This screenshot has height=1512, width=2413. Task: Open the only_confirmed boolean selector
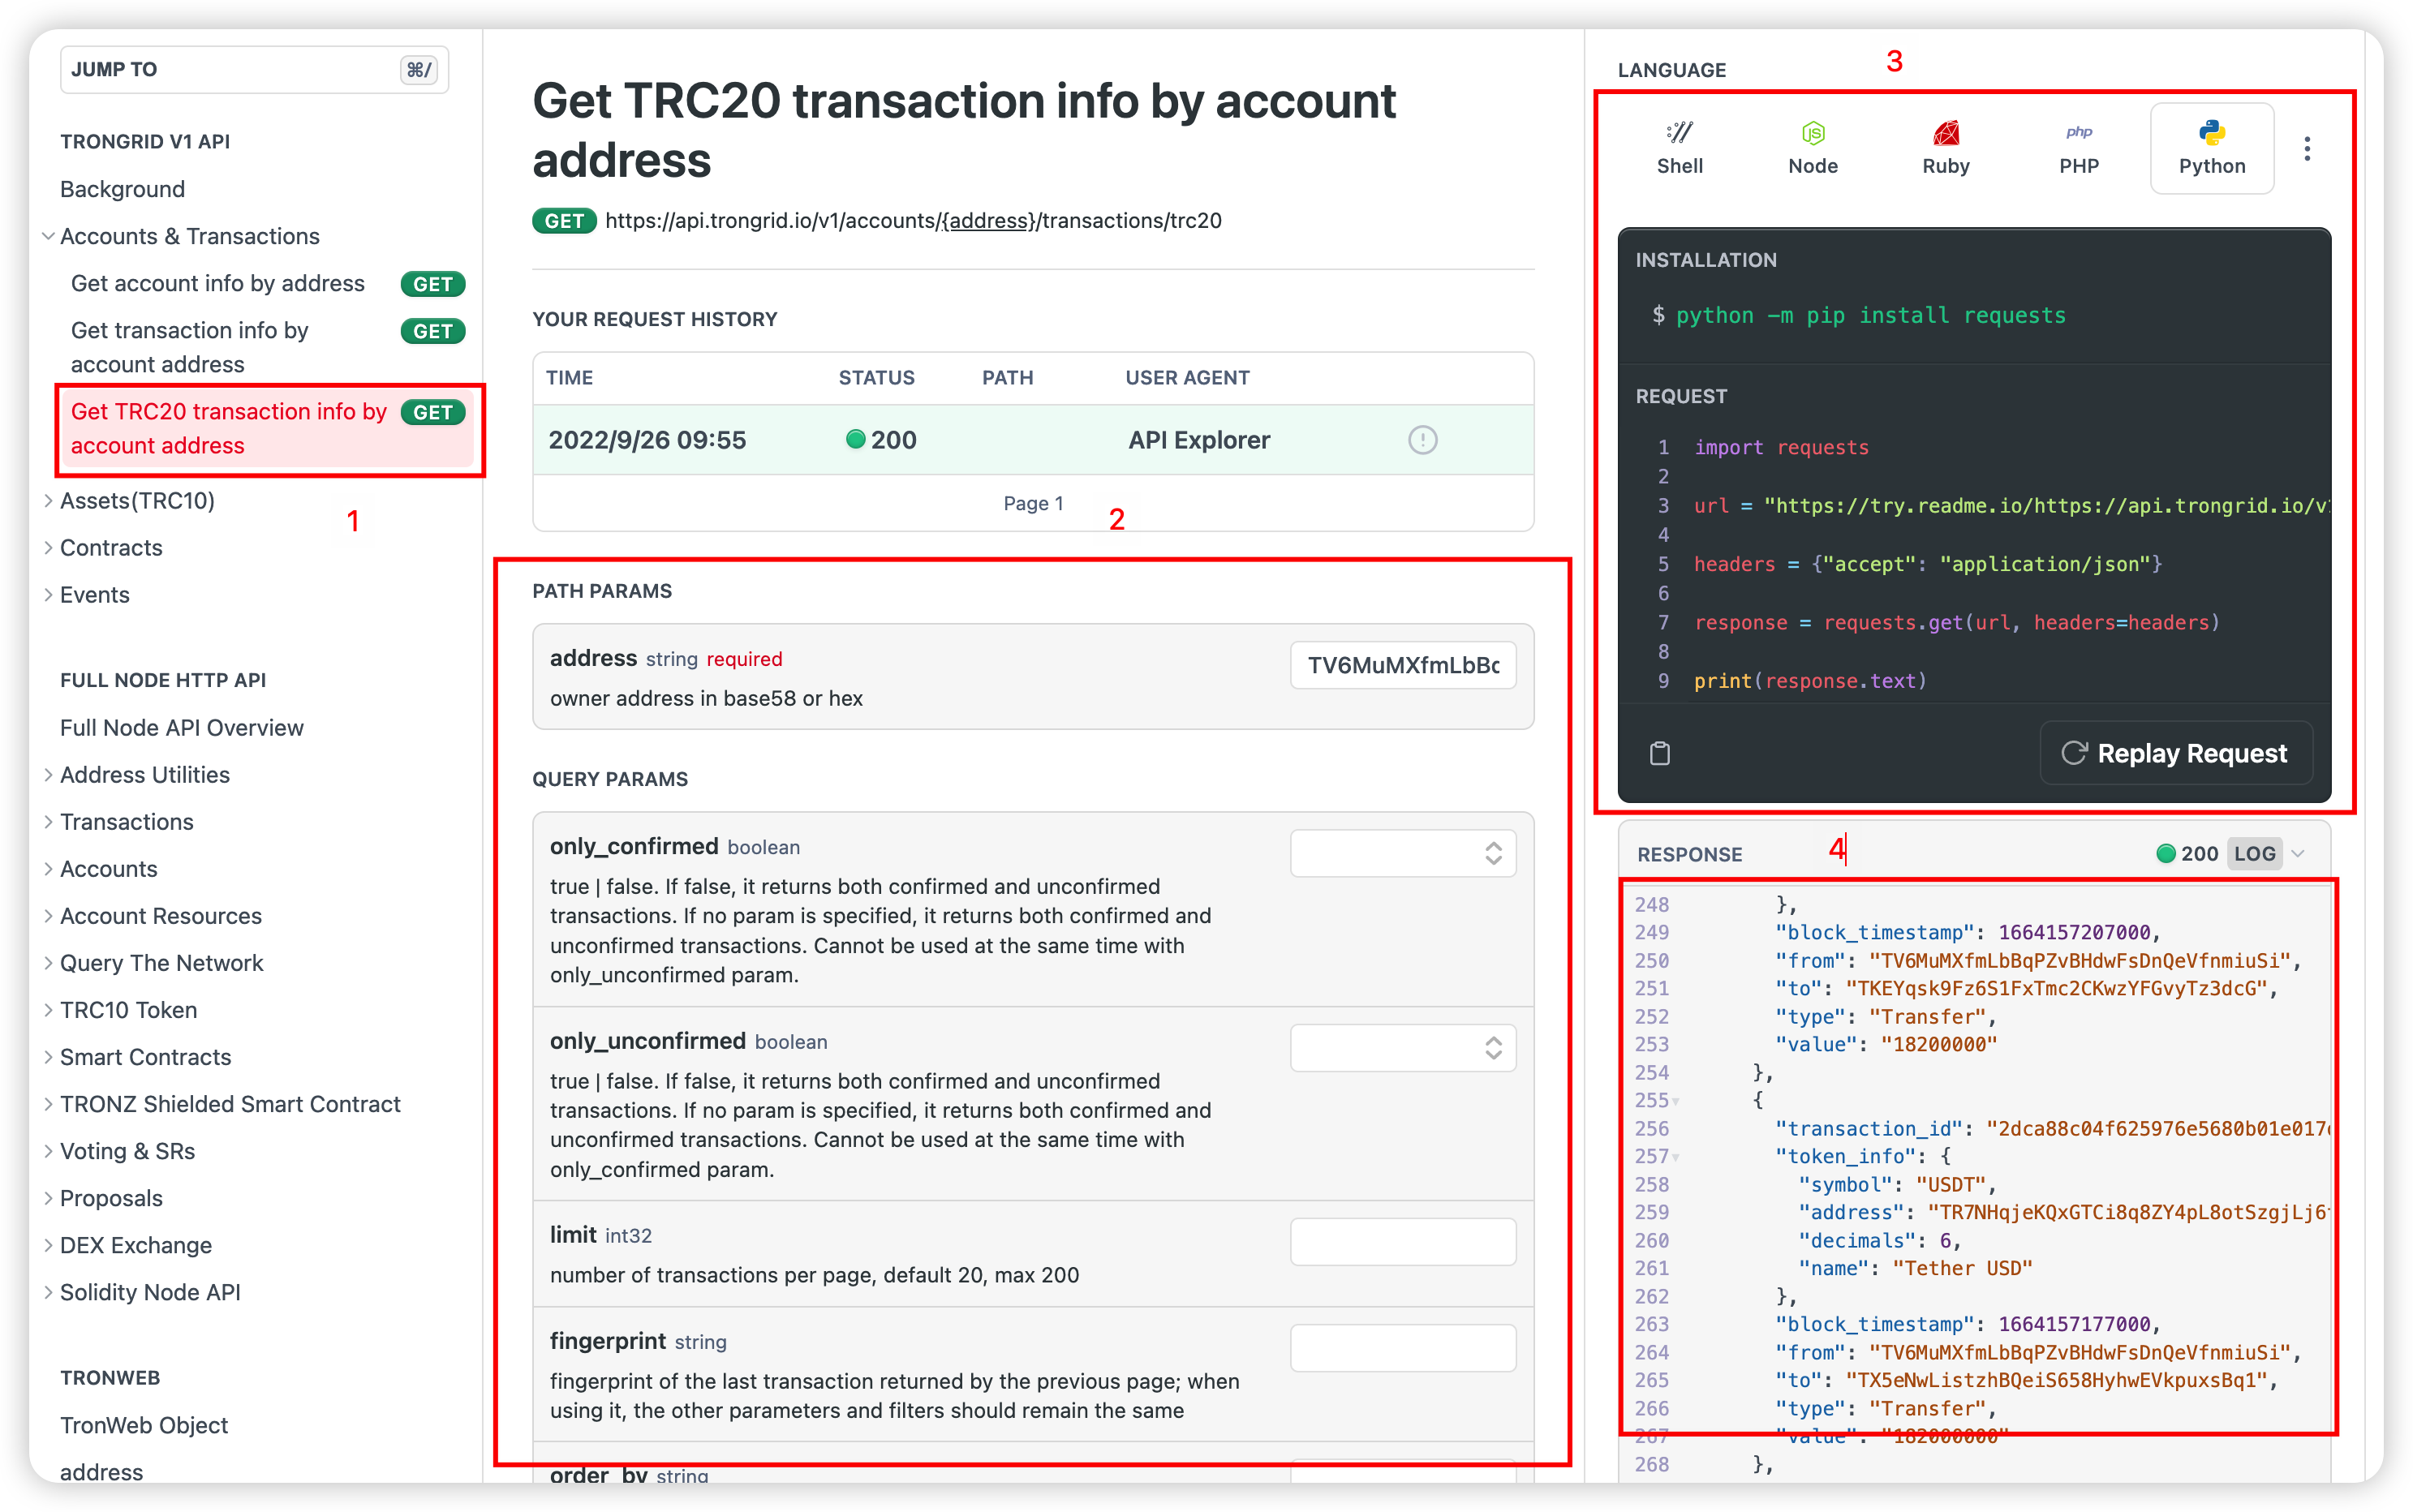click(x=1402, y=853)
